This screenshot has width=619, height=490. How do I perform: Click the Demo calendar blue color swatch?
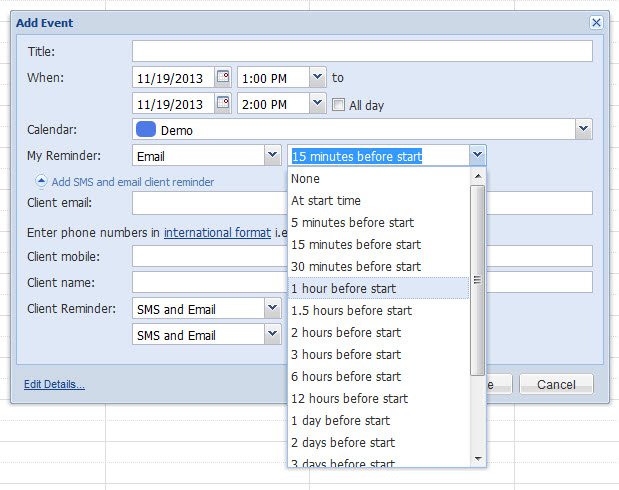[x=146, y=130]
